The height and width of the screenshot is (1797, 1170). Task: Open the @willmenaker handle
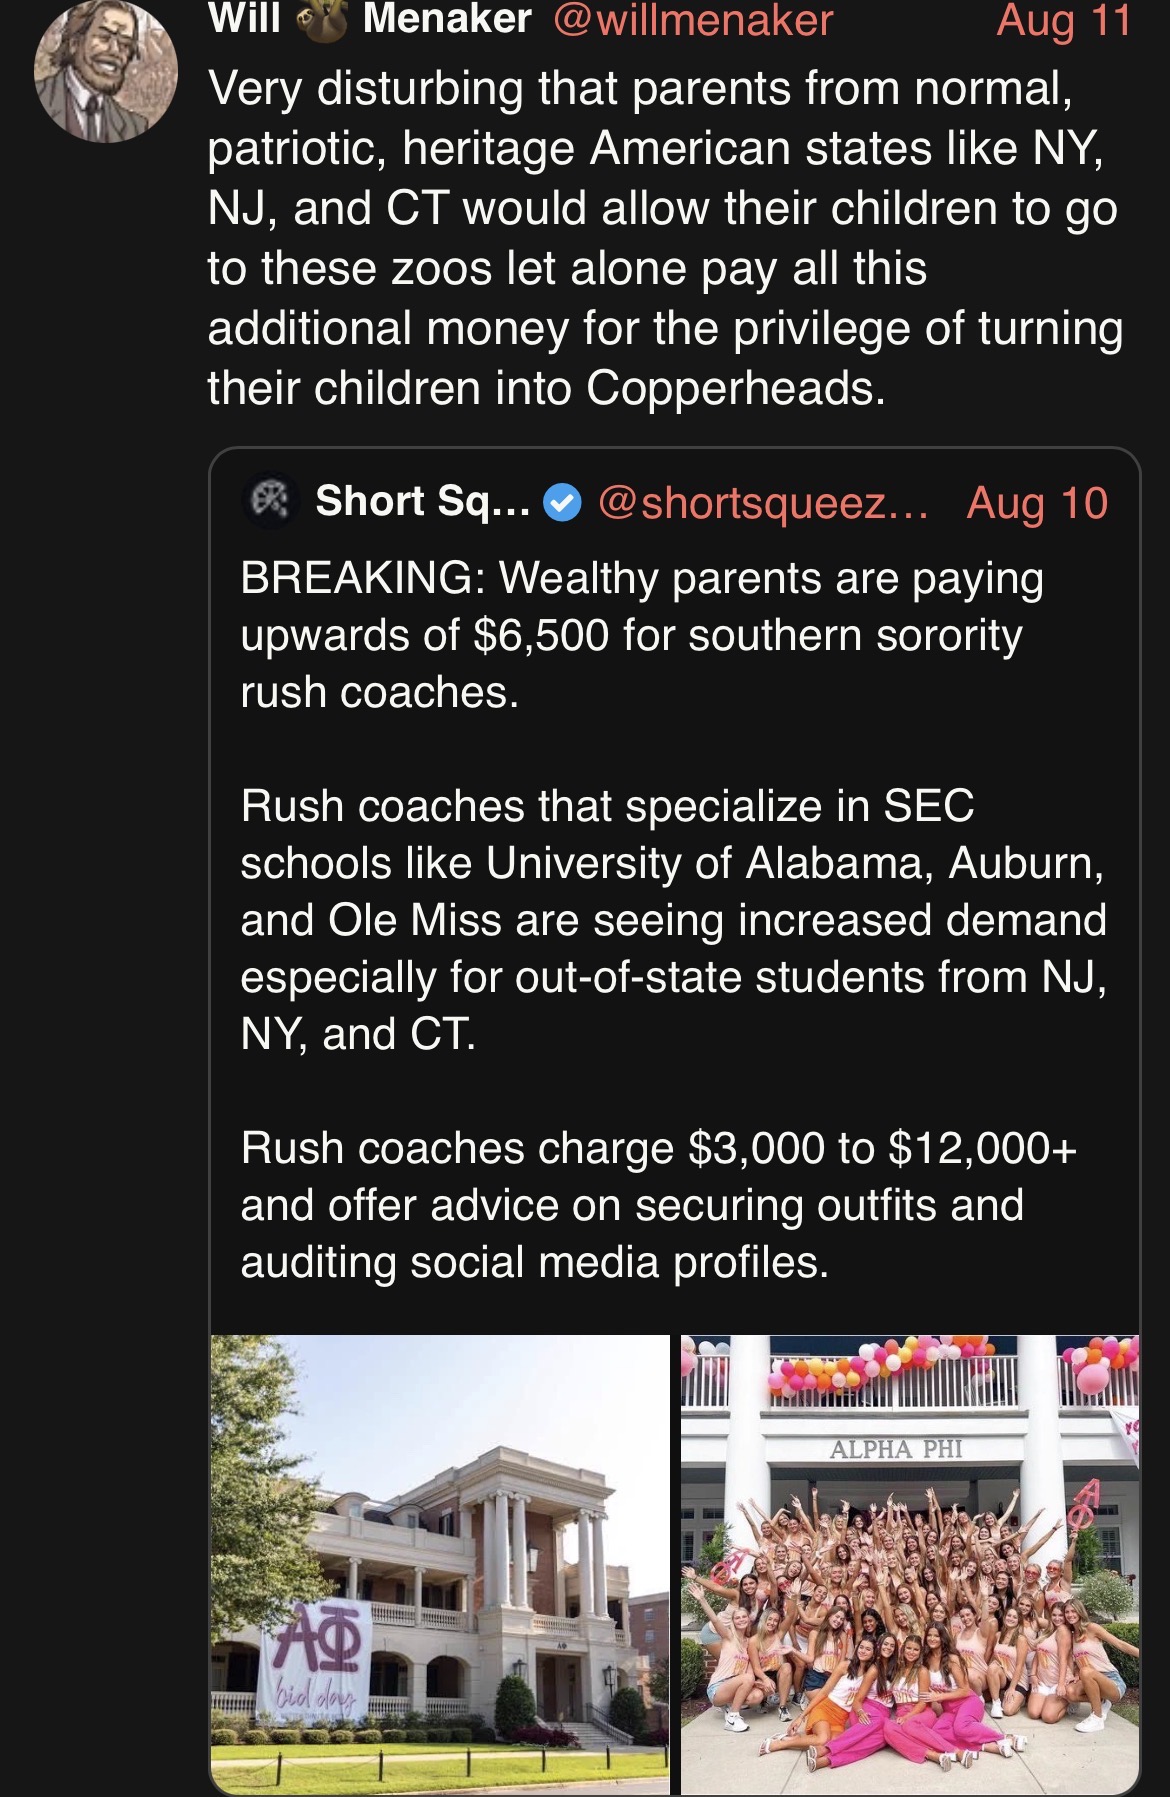pos(692,20)
